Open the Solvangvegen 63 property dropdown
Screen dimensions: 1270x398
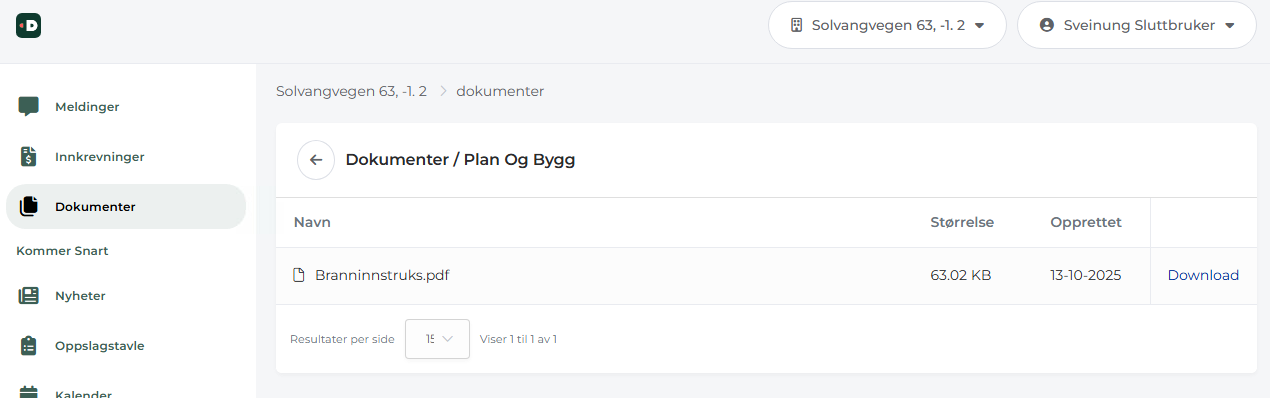[888, 25]
